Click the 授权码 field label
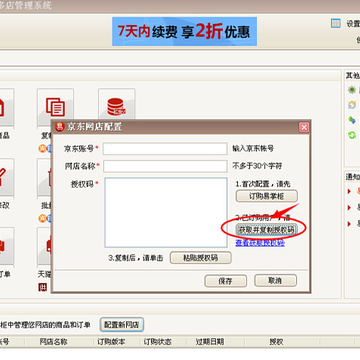 (x=82, y=184)
